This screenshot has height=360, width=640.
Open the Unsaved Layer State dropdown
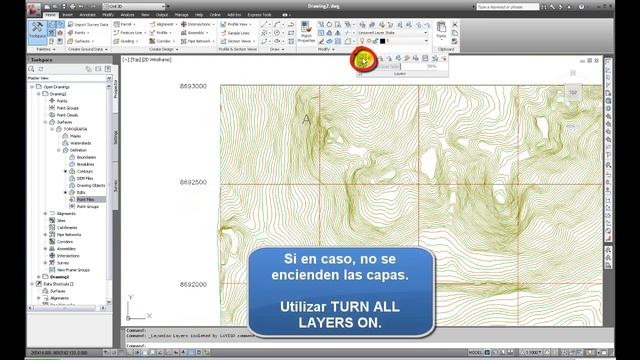pos(393,33)
